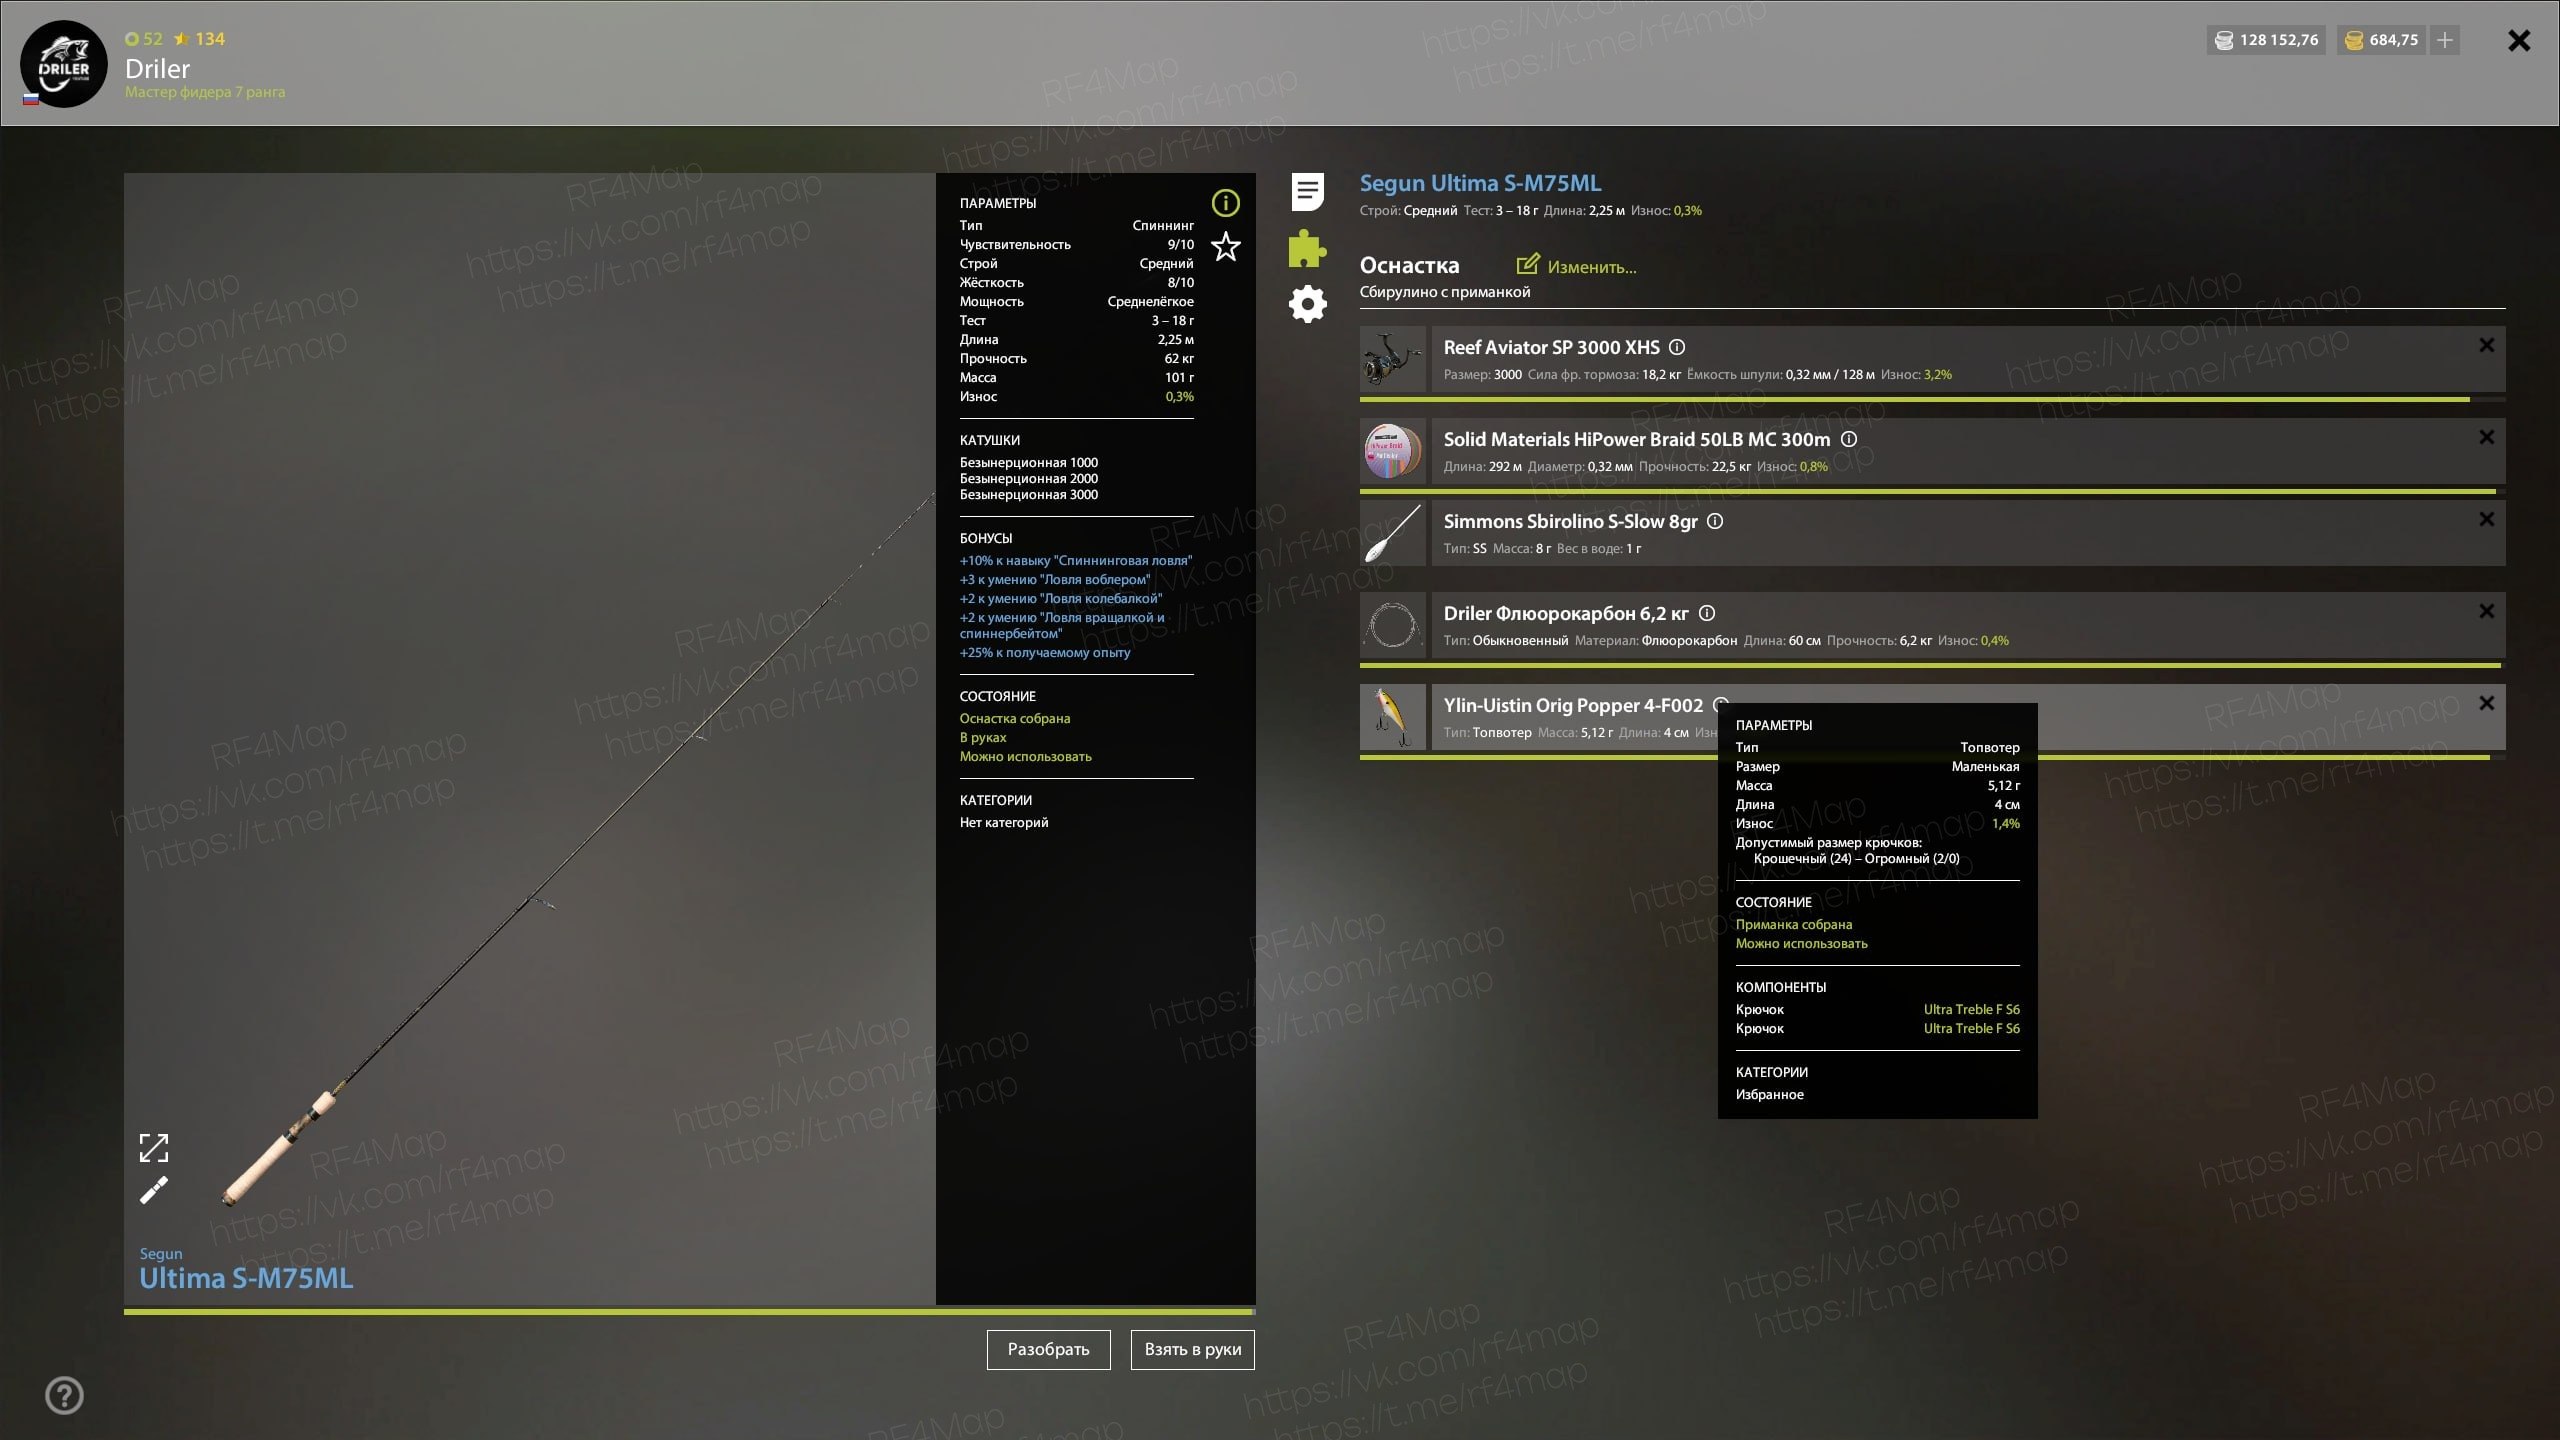Click the star rating 134
Viewport: 2560px width, 1440px height.
point(200,39)
